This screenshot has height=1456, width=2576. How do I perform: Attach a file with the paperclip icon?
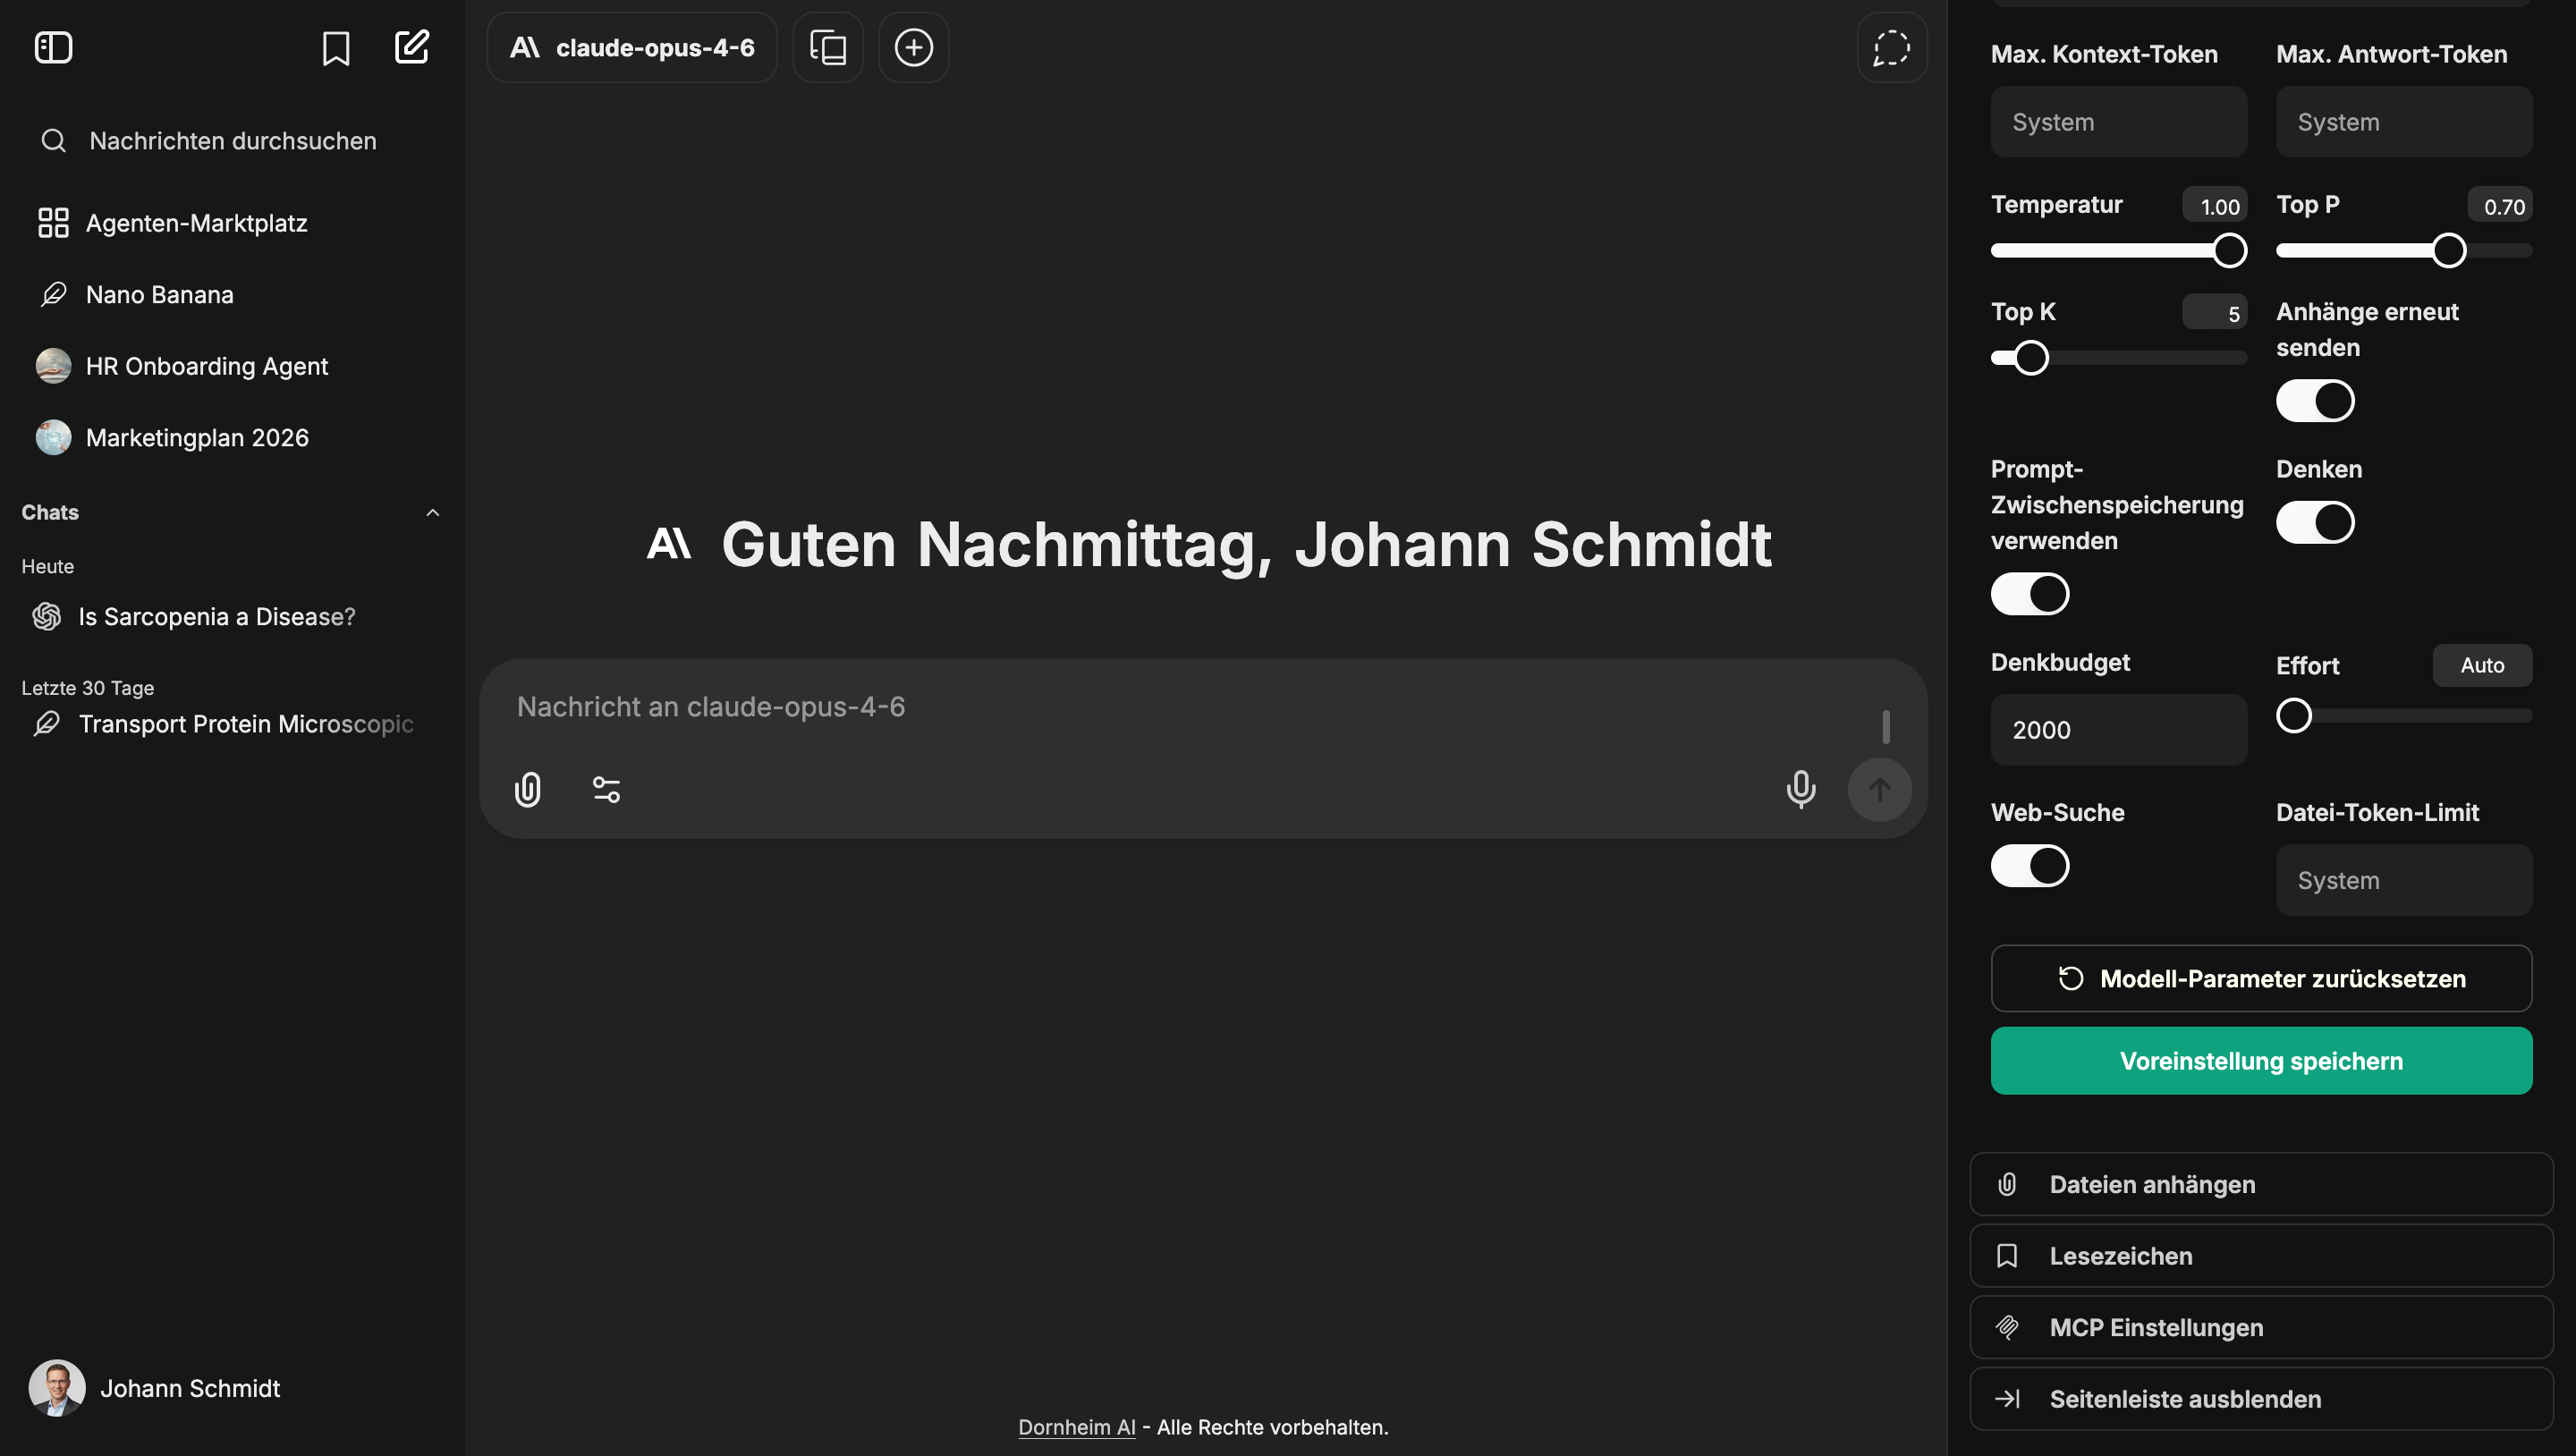click(x=527, y=789)
